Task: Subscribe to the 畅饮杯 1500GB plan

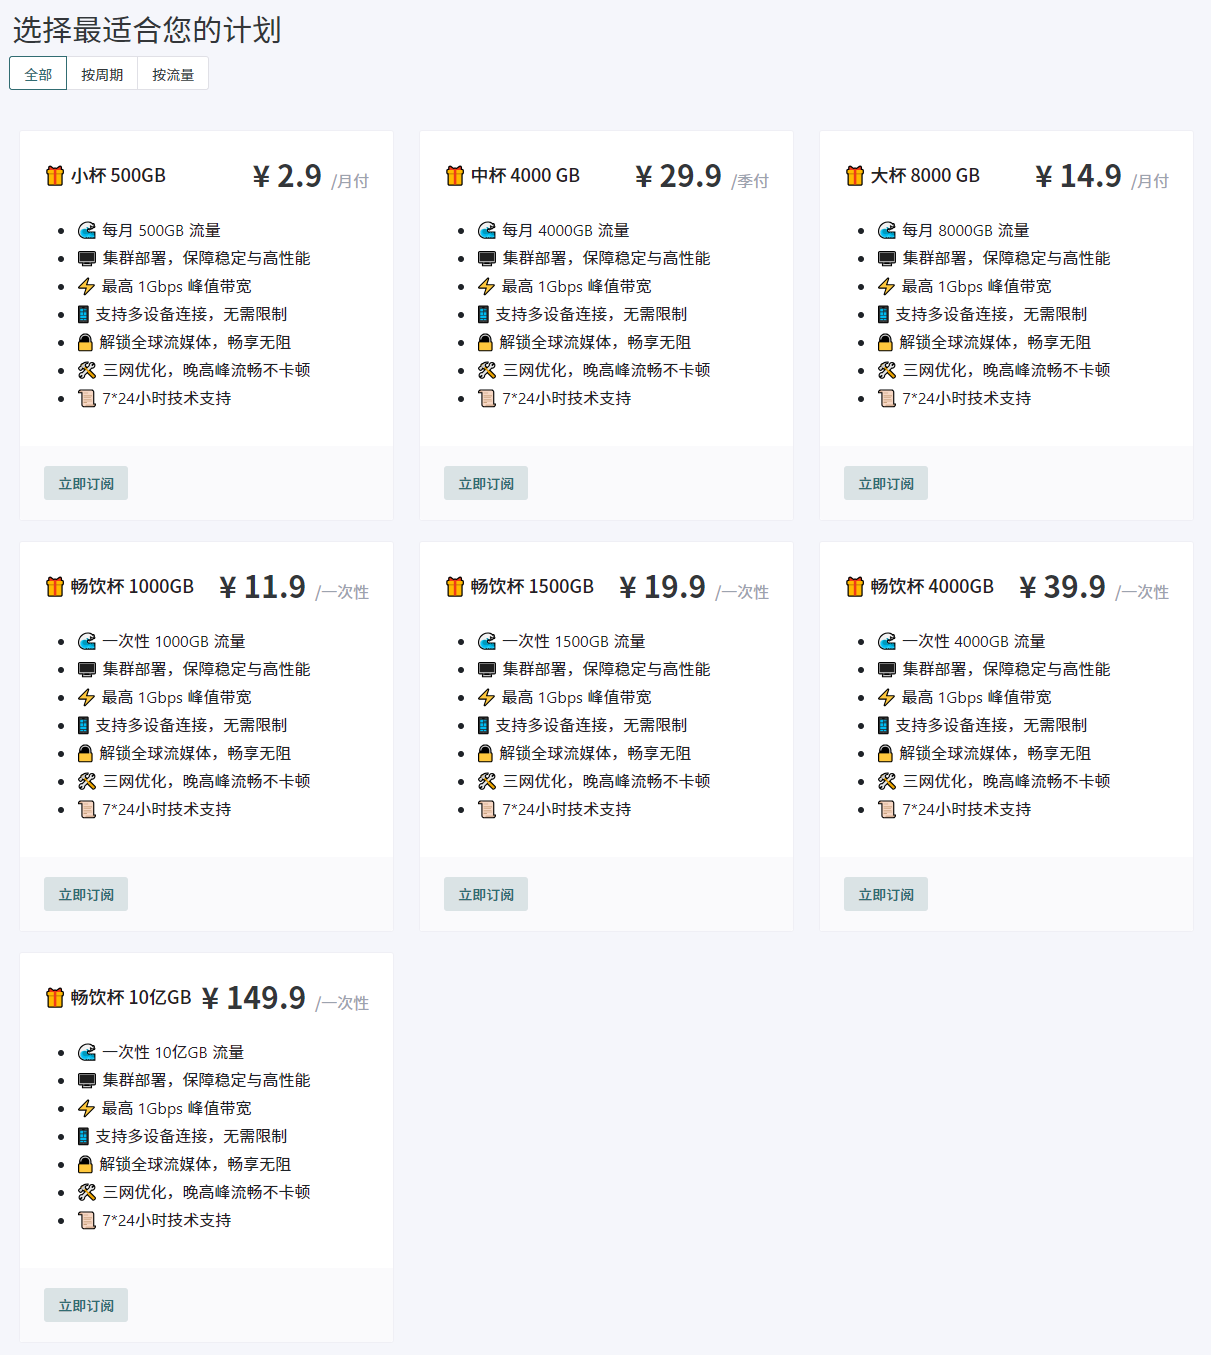Action: click(x=486, y=895)
